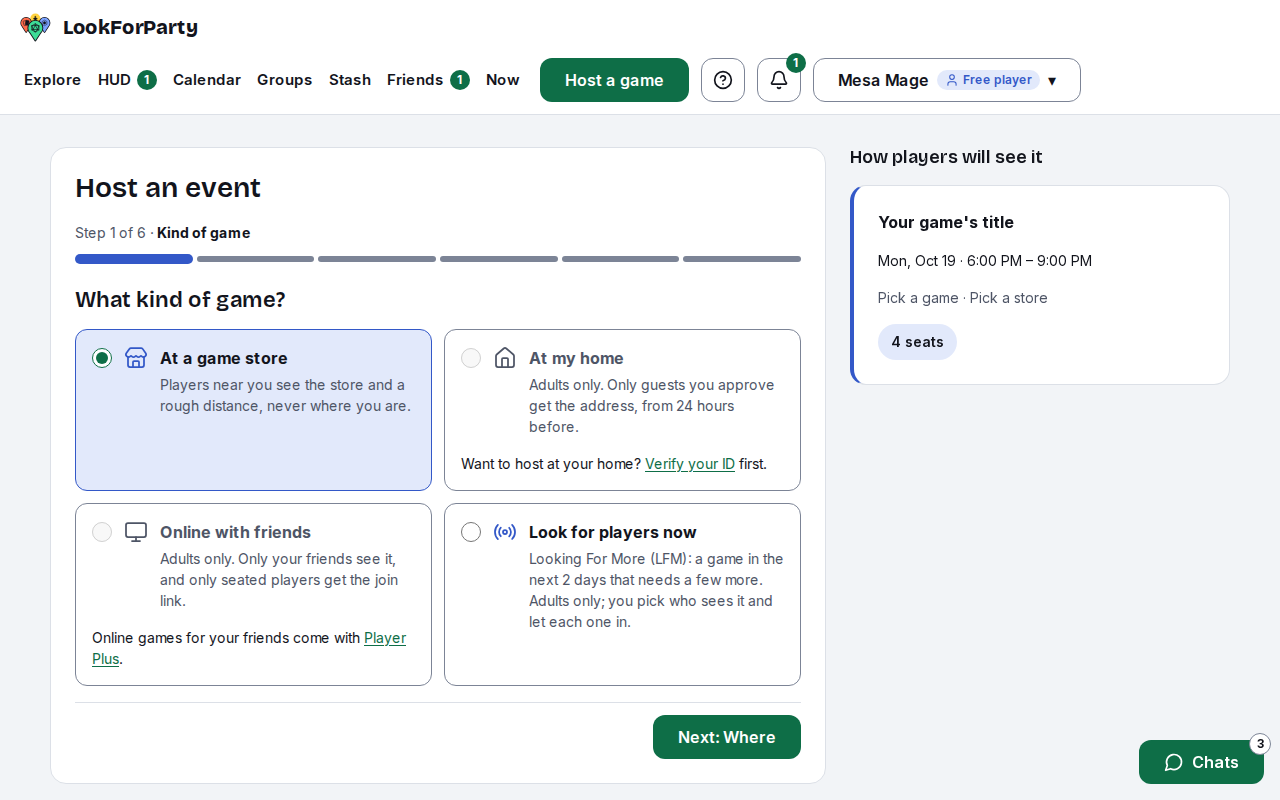Viewport: 1280px width, 800px height.
Task: Open the Explore nav item
Action: pyautogui.click(x=52, y=80)
